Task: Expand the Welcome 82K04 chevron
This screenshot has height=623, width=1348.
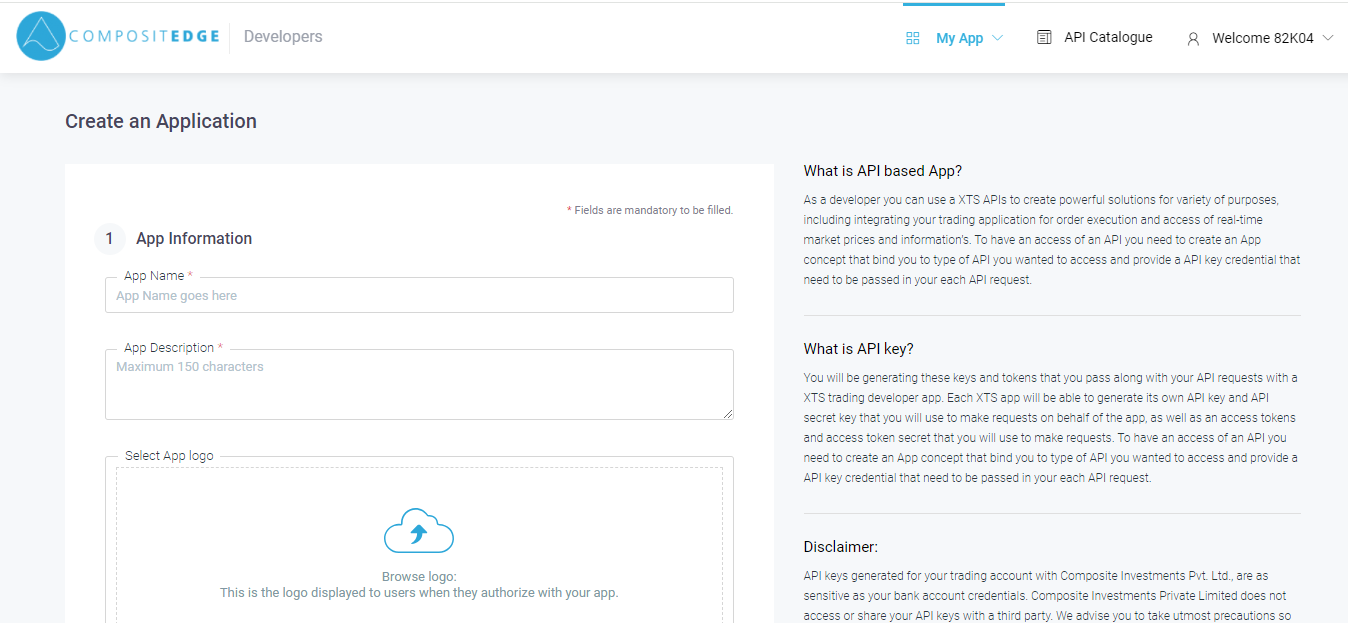Action: [1328, 38]
